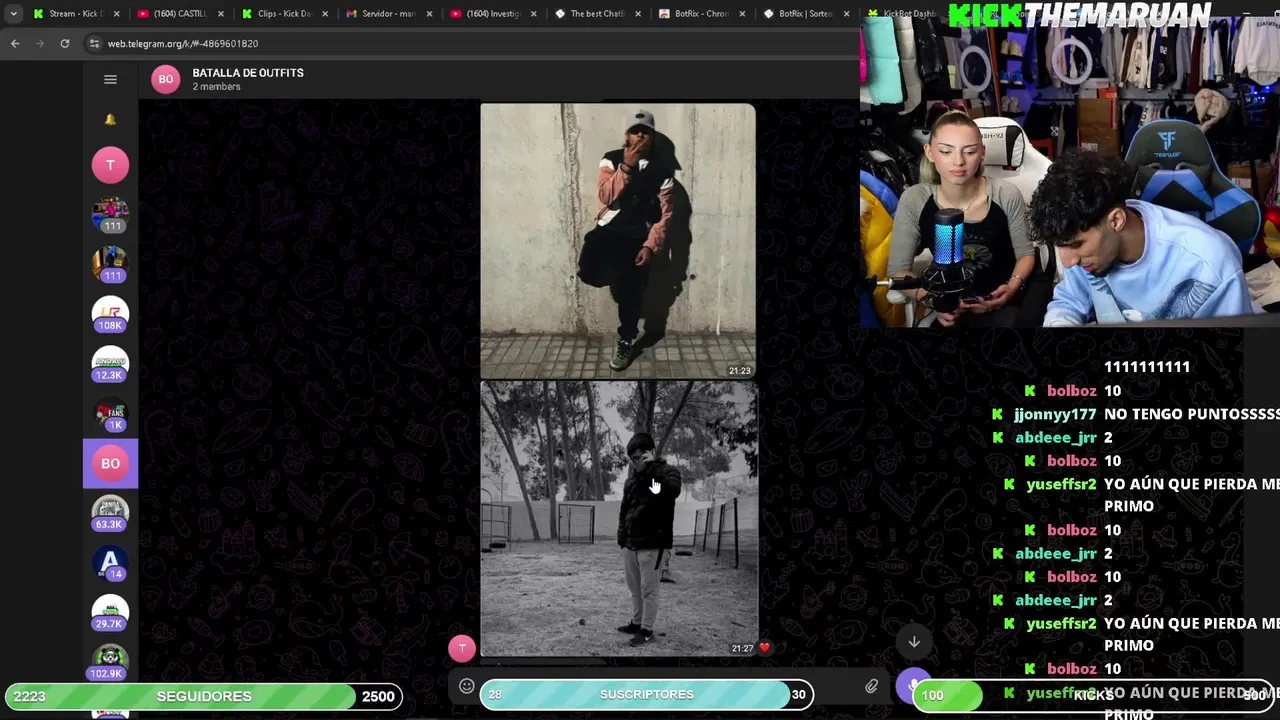Viewport: 1280px width, 720px height.
Task: Go back with browser back arrow
Action: click(x=15, y=44)
